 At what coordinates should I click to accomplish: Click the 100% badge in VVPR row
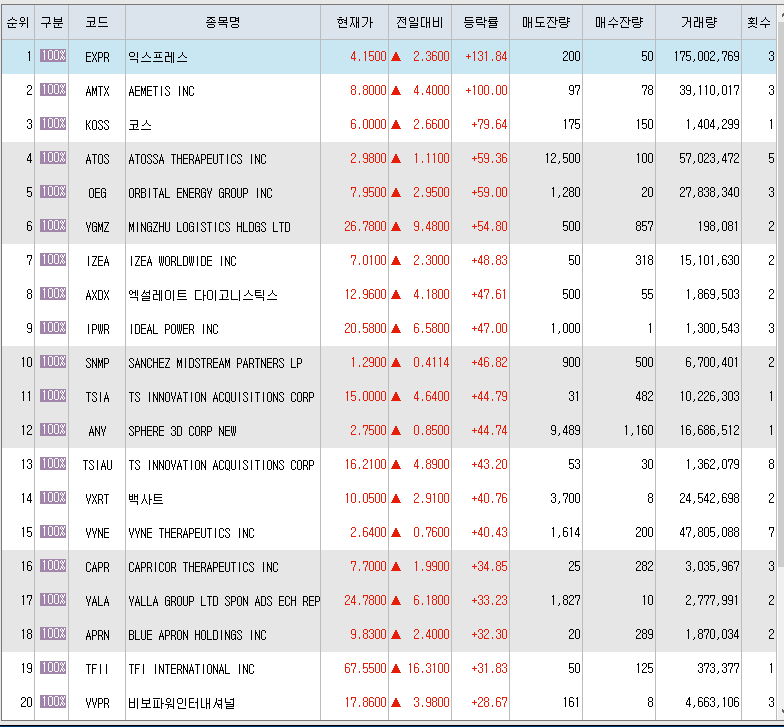click(x=53, y=702)
